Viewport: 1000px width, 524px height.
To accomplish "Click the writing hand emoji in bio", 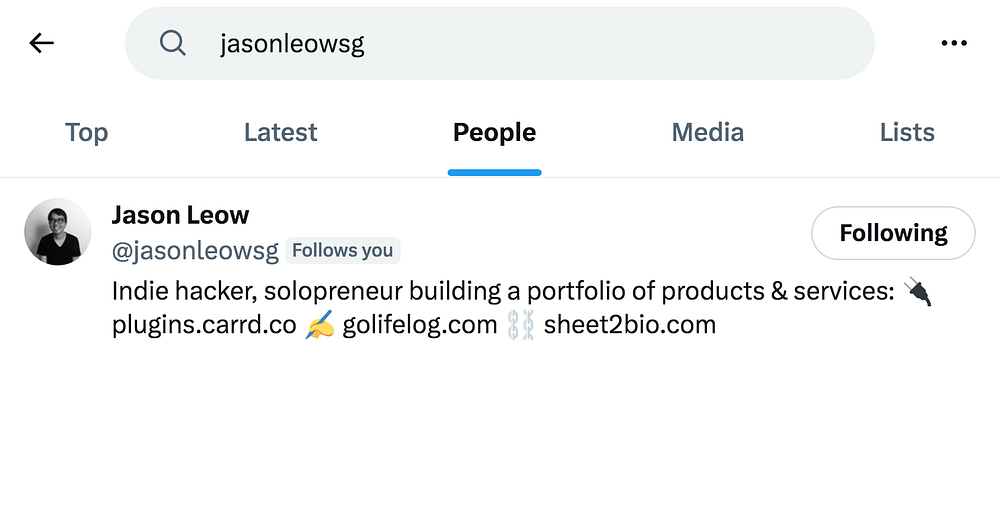I will [x=319, y=325].
